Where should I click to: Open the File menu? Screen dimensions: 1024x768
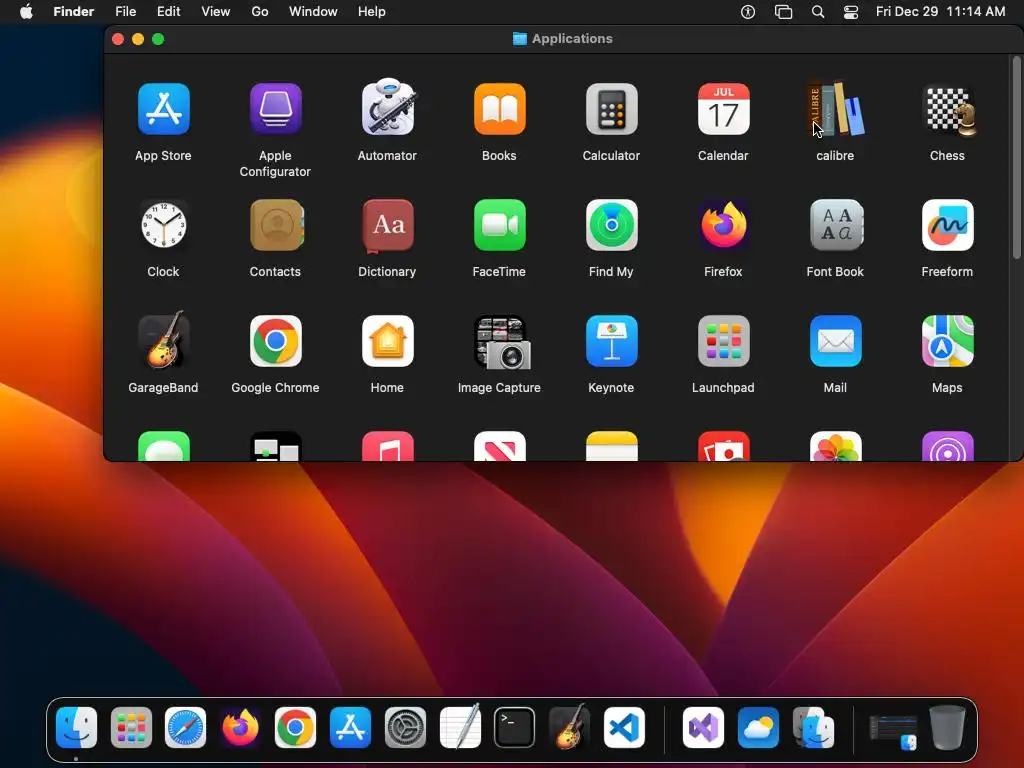[125, 11]
